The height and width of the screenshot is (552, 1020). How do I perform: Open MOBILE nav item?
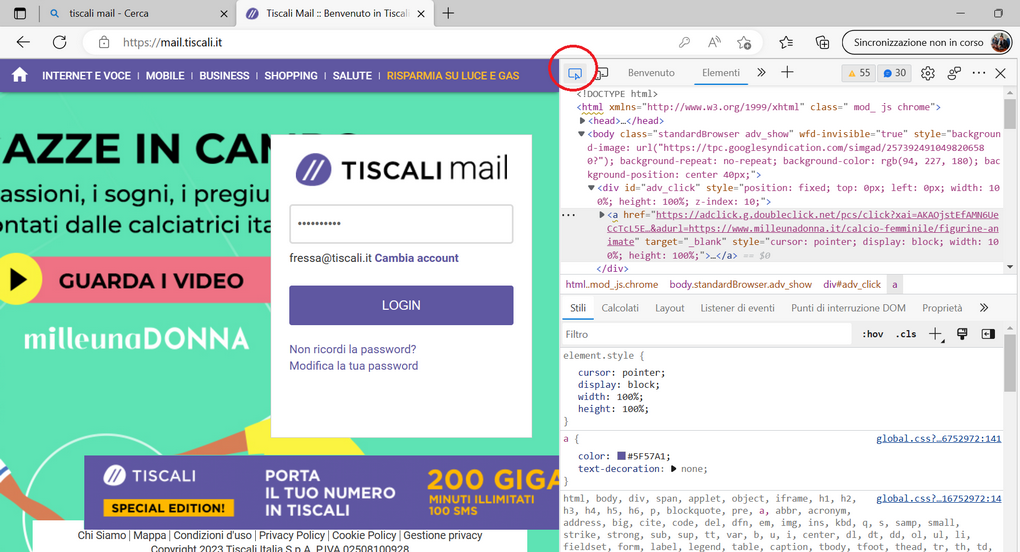[x=165, y=75]
